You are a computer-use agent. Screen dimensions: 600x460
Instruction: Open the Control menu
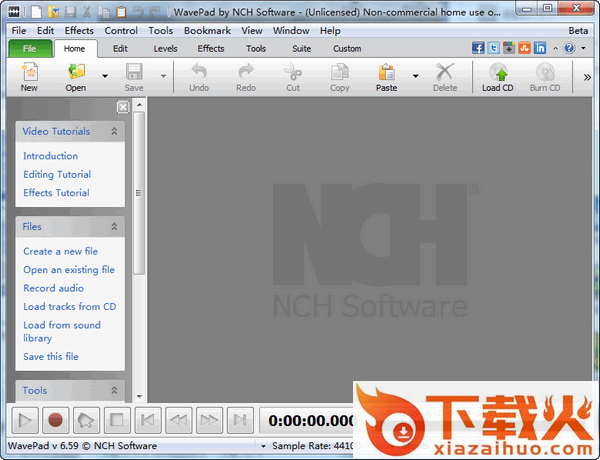click(121, 31)
